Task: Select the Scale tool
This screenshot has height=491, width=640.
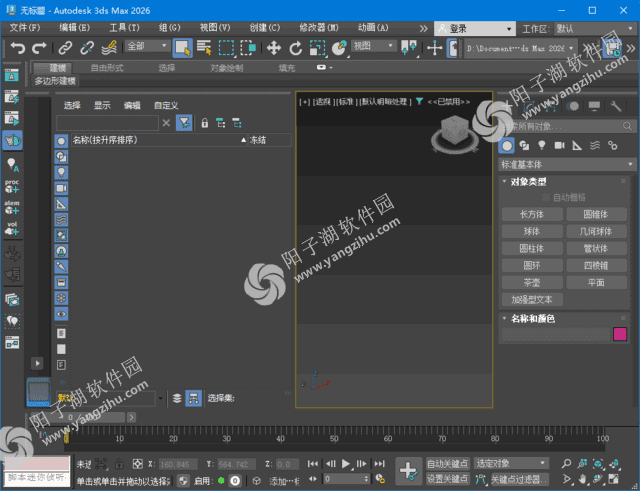Action: (x=317, y=48)
